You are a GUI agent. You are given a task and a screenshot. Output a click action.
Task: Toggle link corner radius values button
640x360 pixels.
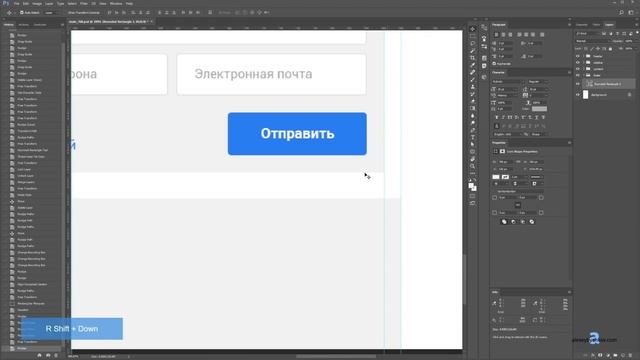click(518, 205)
